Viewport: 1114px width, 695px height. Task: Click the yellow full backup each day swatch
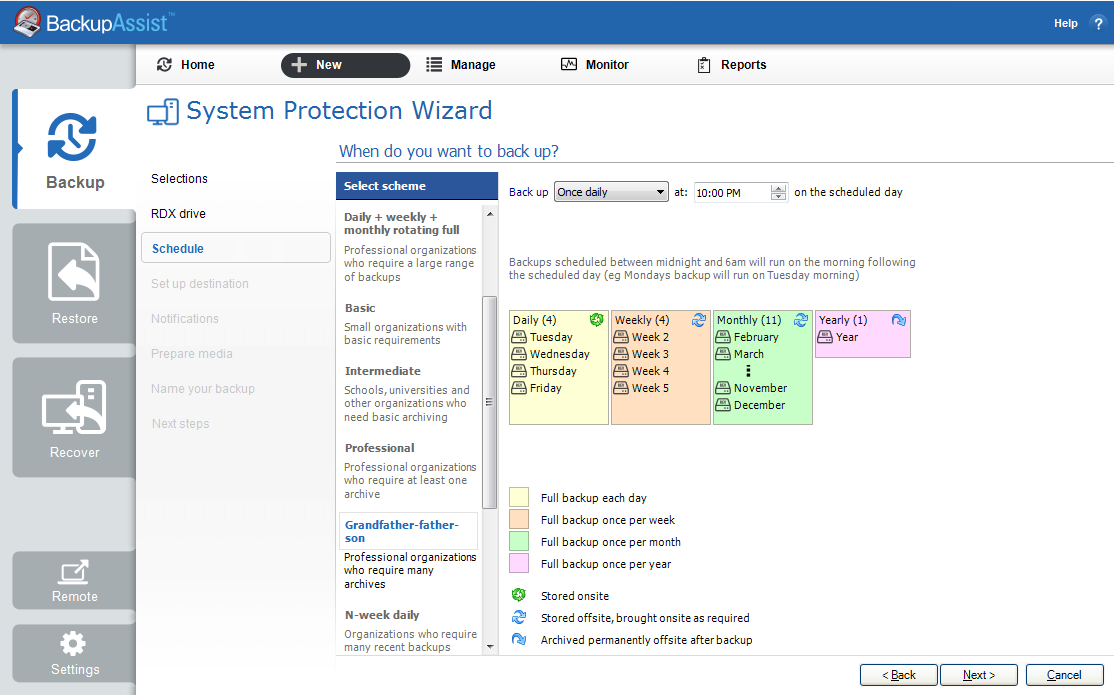[x=519, y=497]
